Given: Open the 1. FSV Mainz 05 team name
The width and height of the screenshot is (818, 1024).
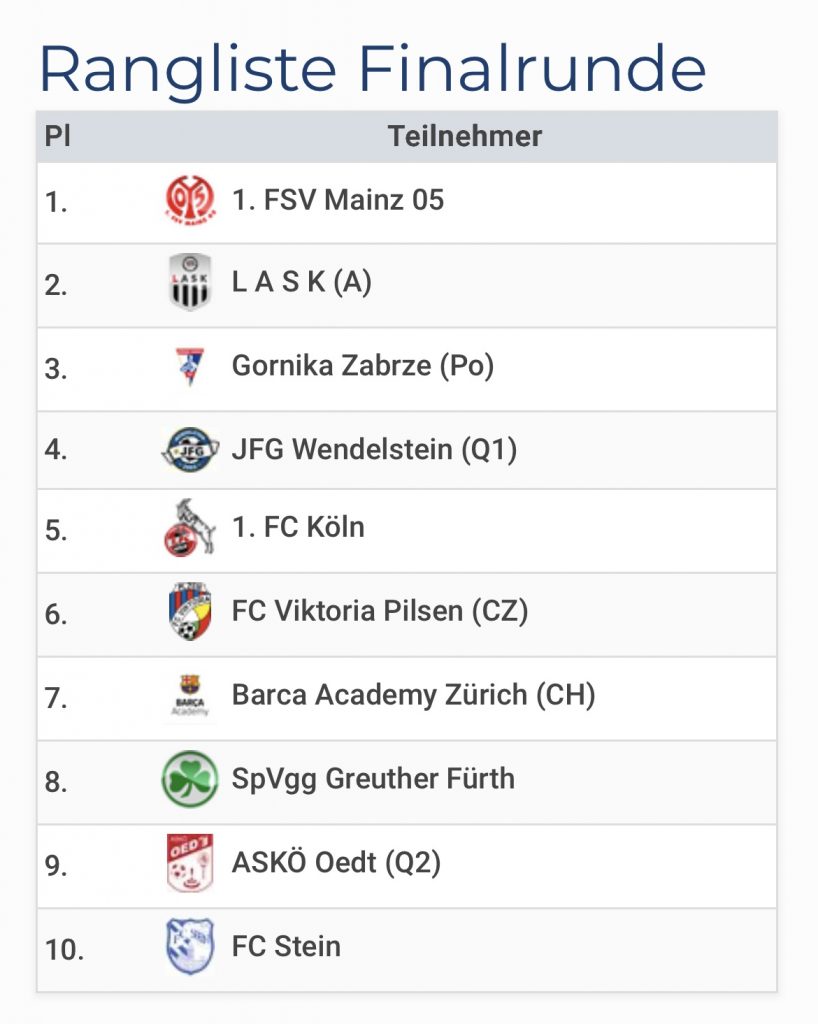Looking at the screenshot, I should point(338,200).
